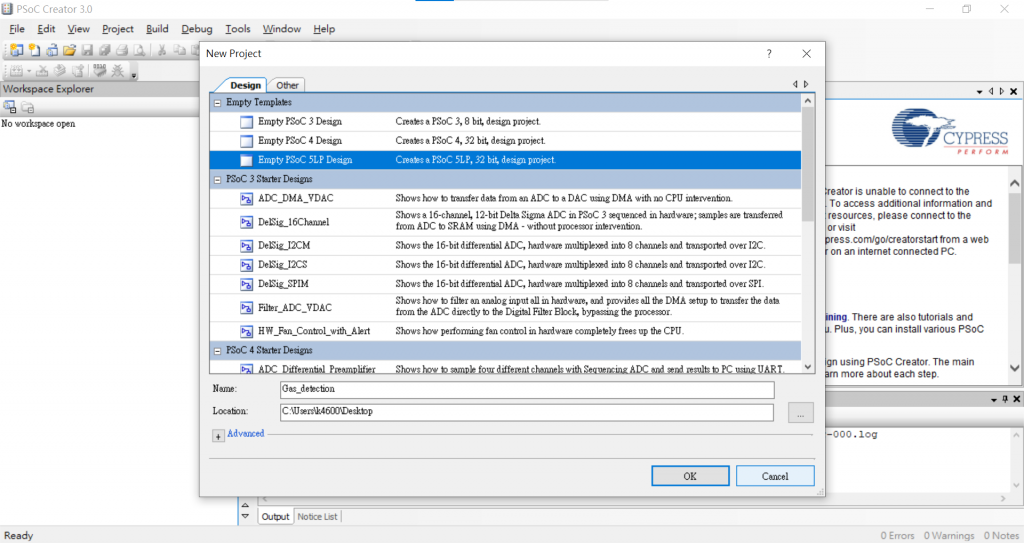Click the Open Project/Workspace toolbar icon
The height and width of the screenshot is (543, 1024).
pyautogui.click(x=52, y=50)
